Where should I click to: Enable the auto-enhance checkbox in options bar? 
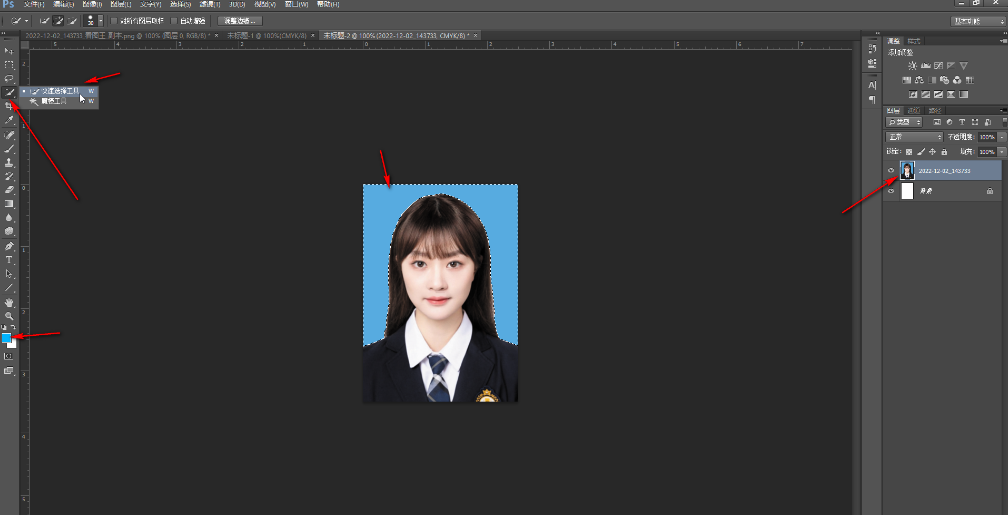[x=175, y=20]
